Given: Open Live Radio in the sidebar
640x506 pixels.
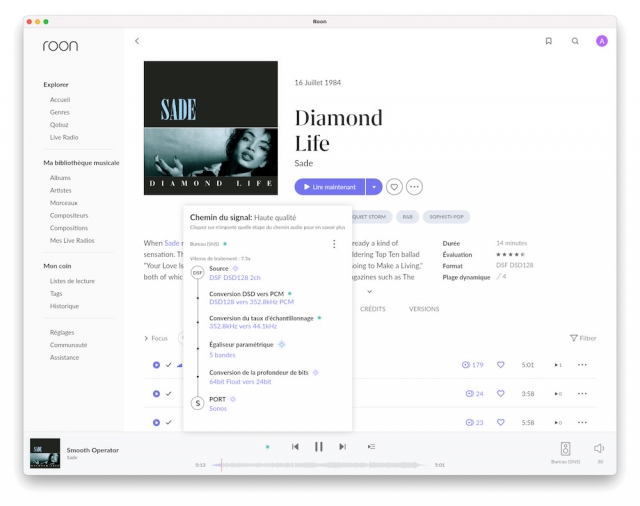Looking at the screenshot, I should click(x=64, y=138).
